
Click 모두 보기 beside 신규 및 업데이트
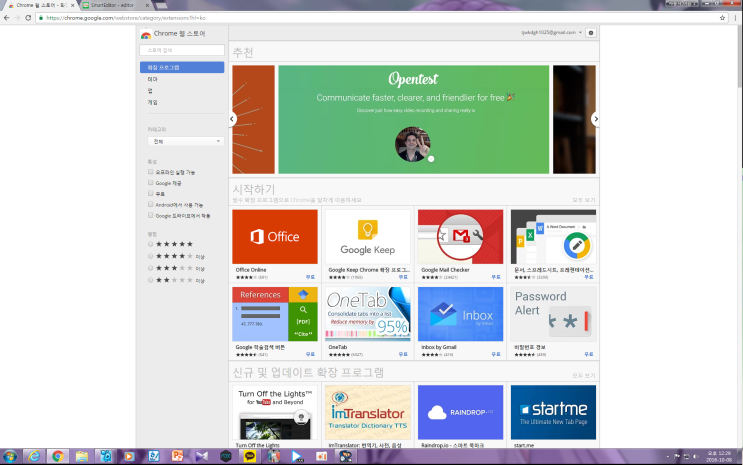[x=583, y=375]
